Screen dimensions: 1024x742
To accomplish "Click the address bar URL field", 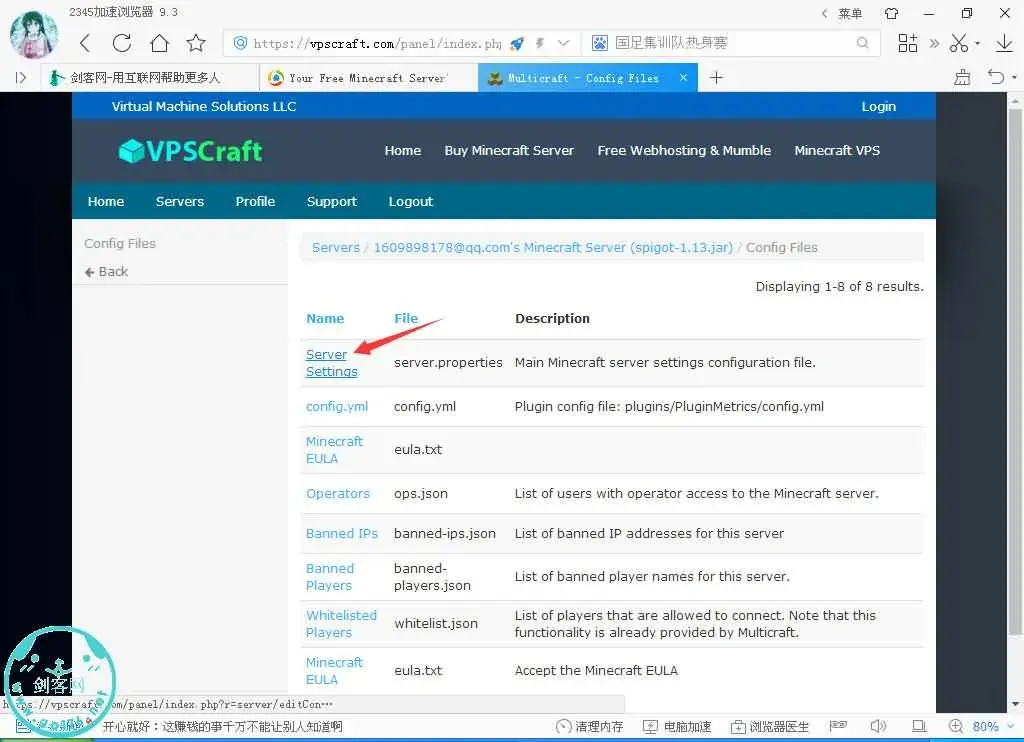I will tap(377, 43).
